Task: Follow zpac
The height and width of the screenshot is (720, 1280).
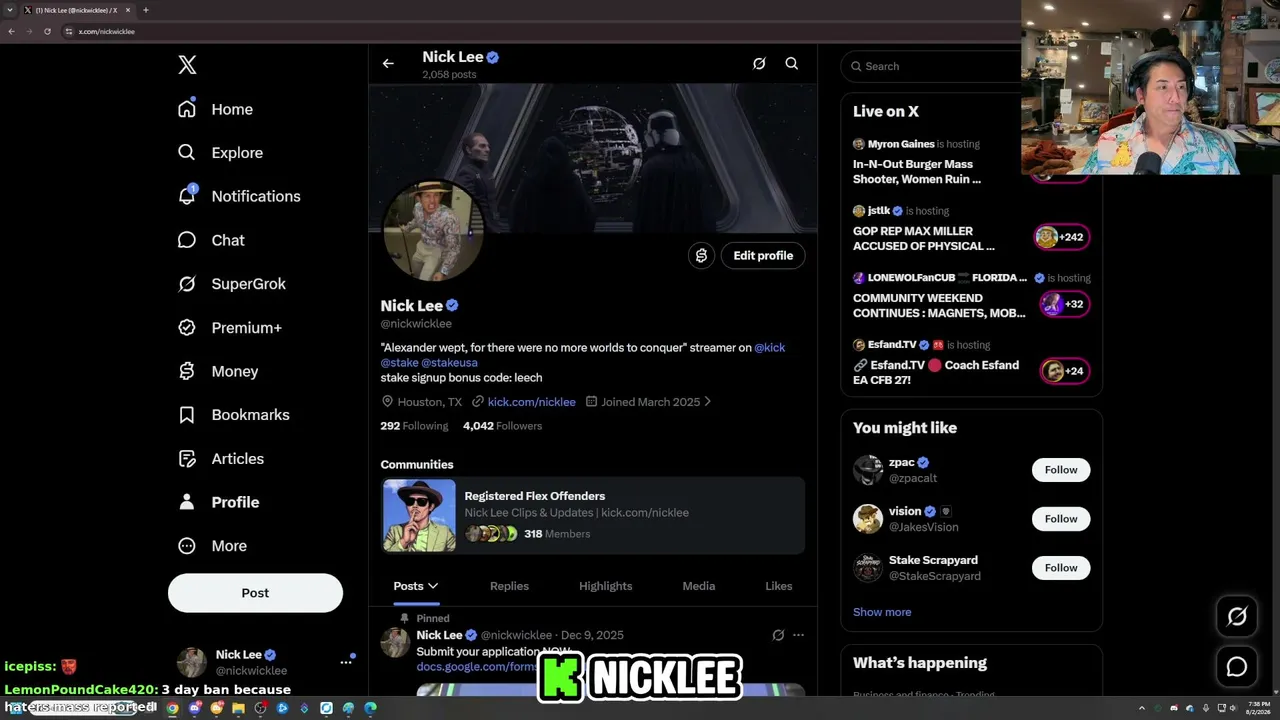Action: (1061, 470)
